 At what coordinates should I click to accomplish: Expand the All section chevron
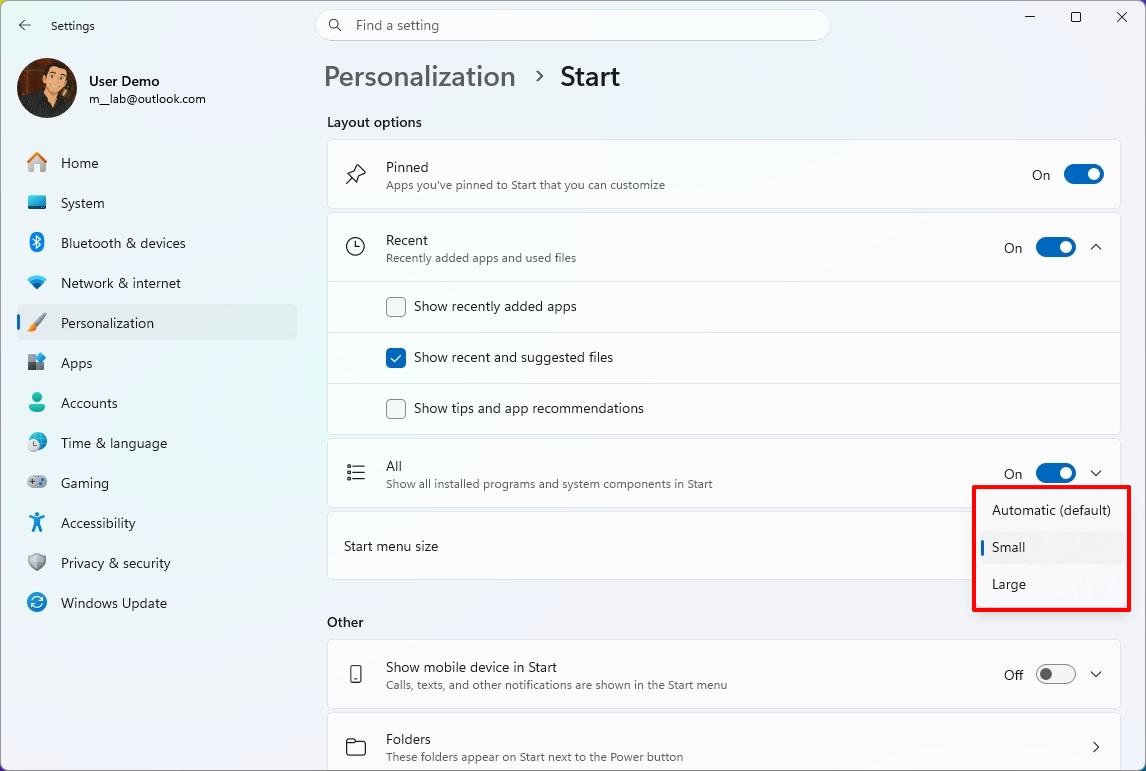point(1096,474)
